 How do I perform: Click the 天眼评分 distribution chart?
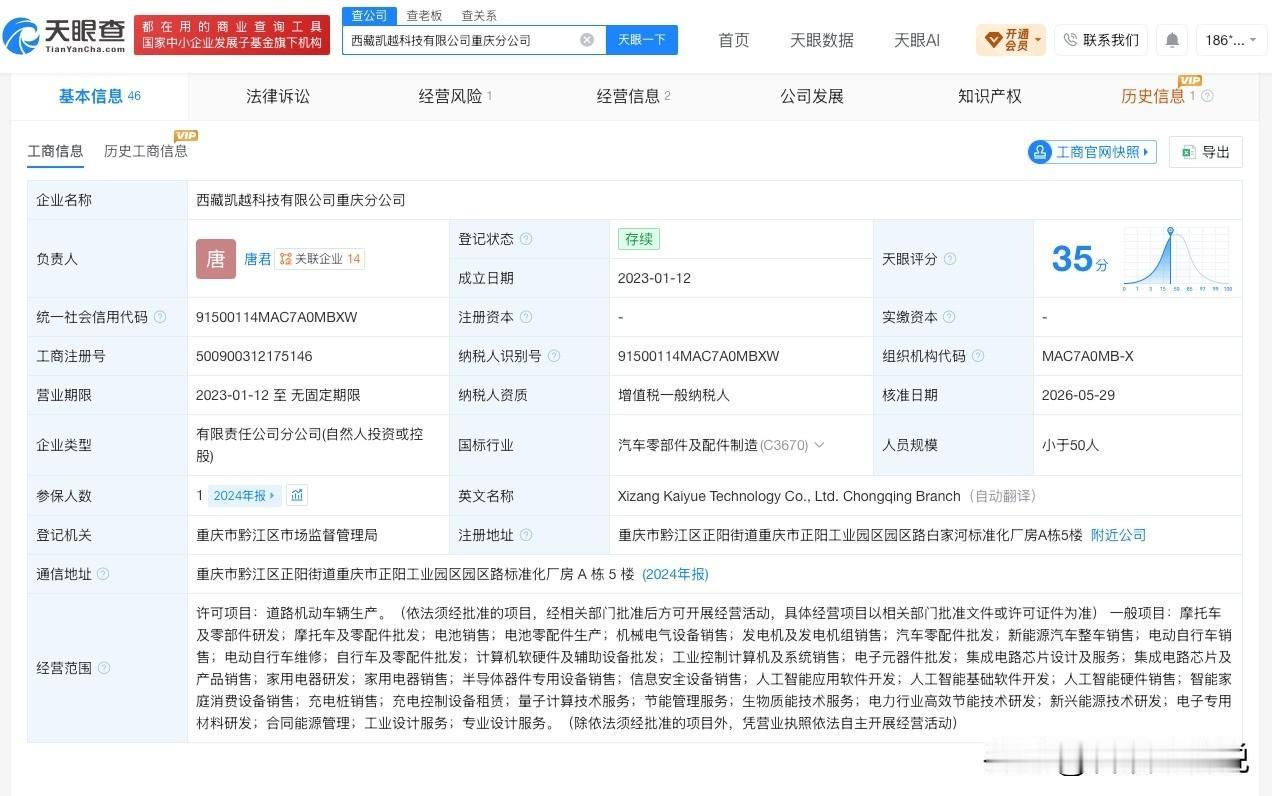(x=1177, y=259)
